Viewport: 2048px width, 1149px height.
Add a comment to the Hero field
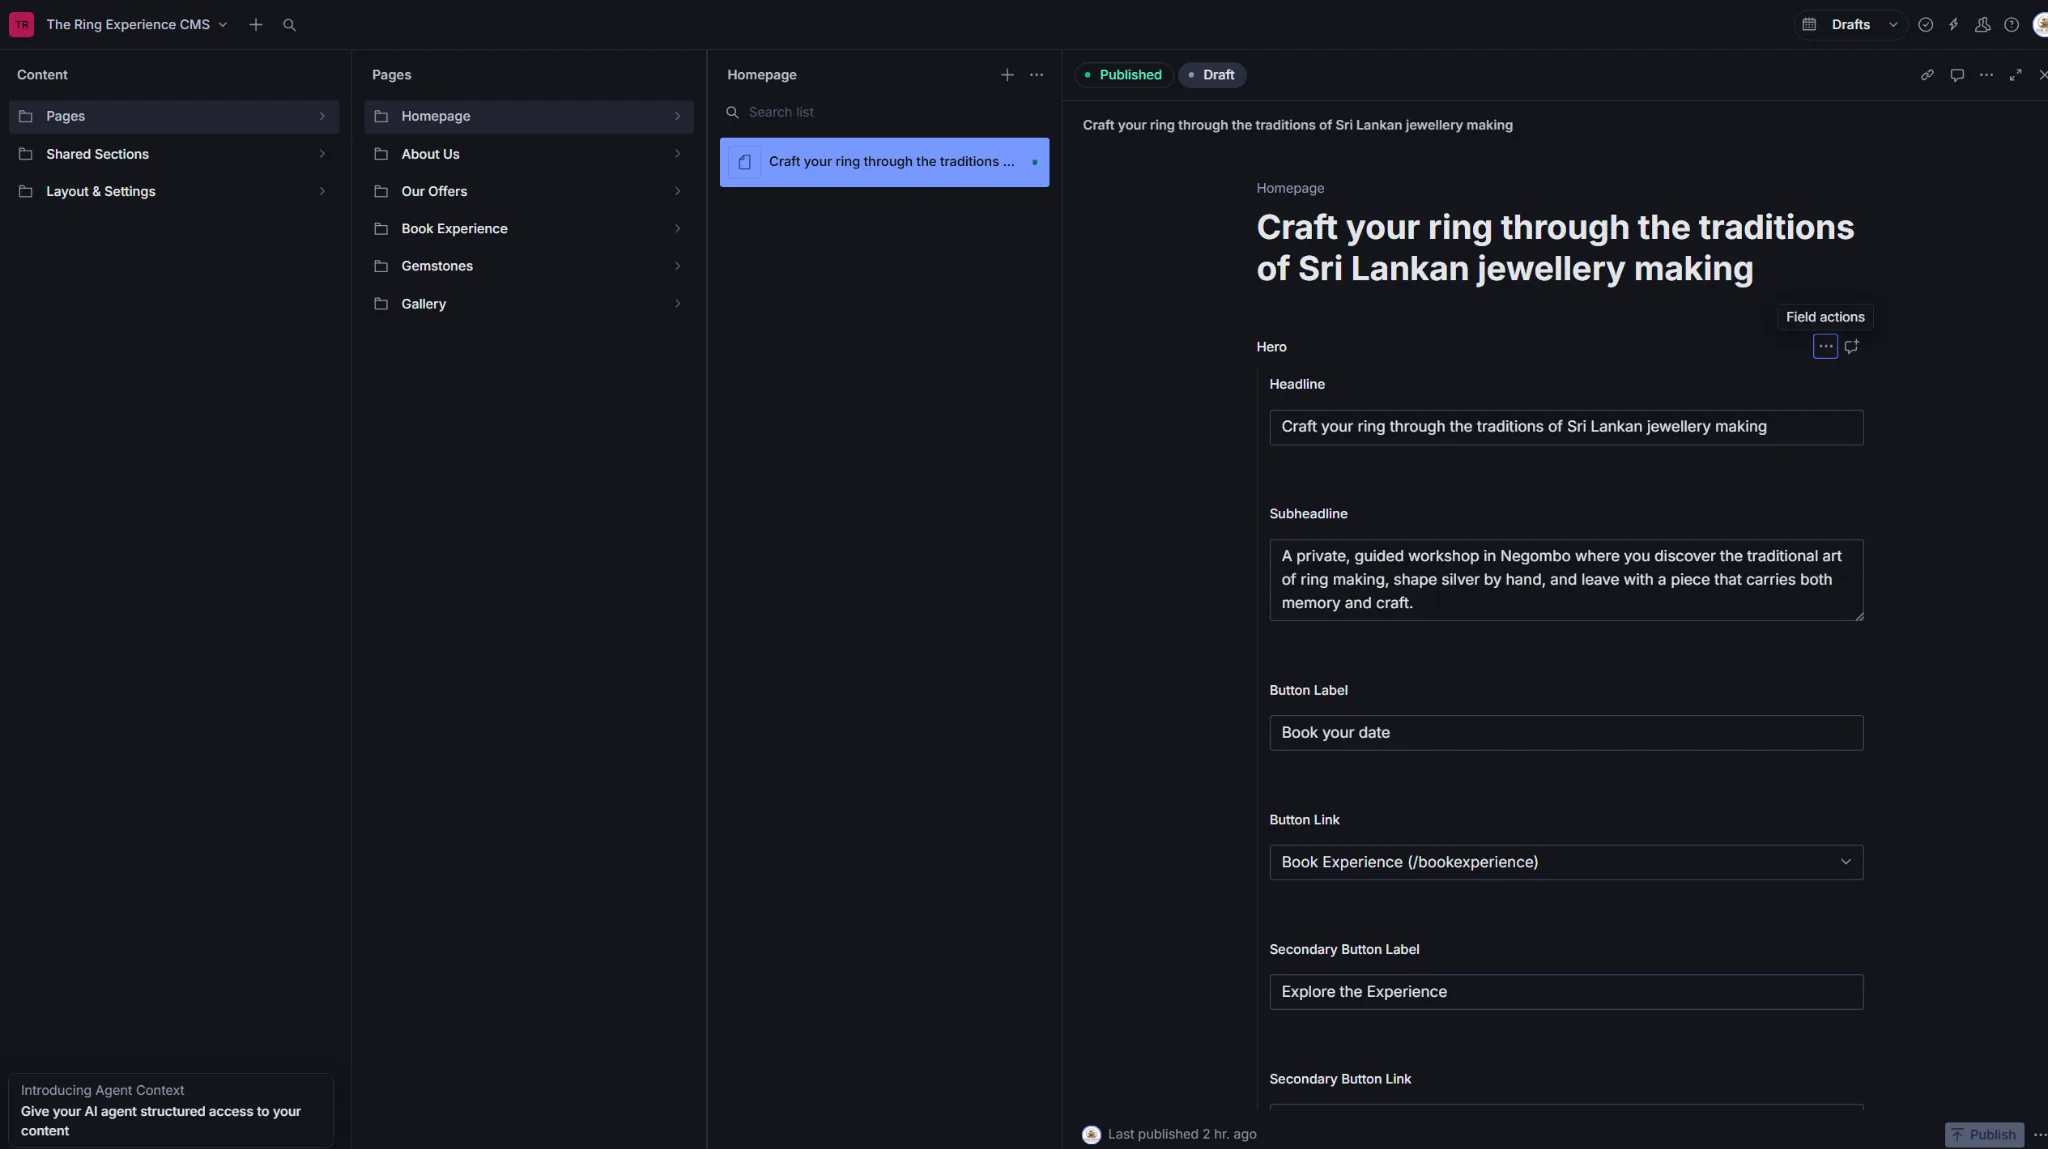(1852, 346)
